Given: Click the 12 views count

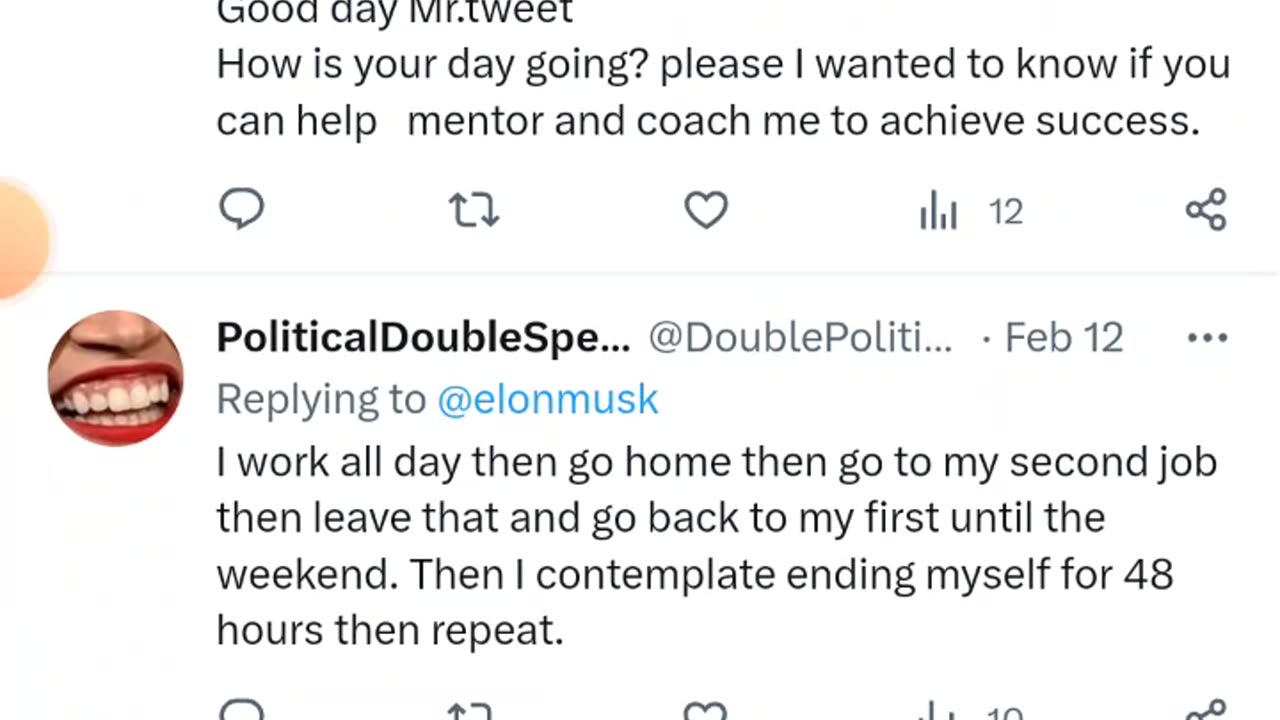Looking at the screenshot, I should 1006,212.
